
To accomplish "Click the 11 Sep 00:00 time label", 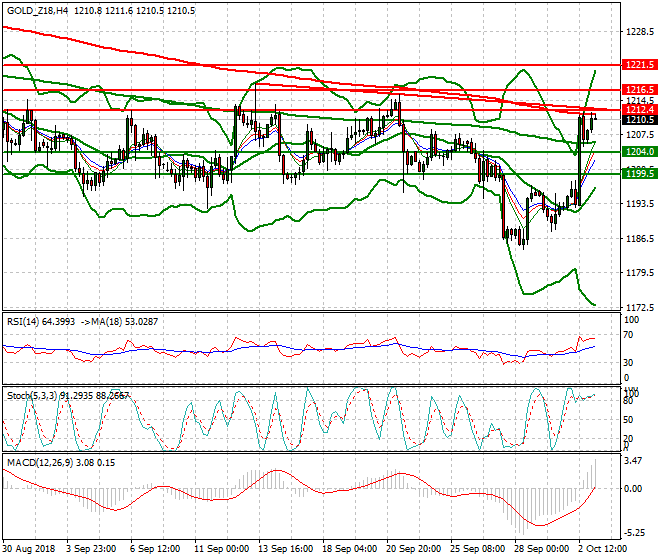I will pos(222,549).
